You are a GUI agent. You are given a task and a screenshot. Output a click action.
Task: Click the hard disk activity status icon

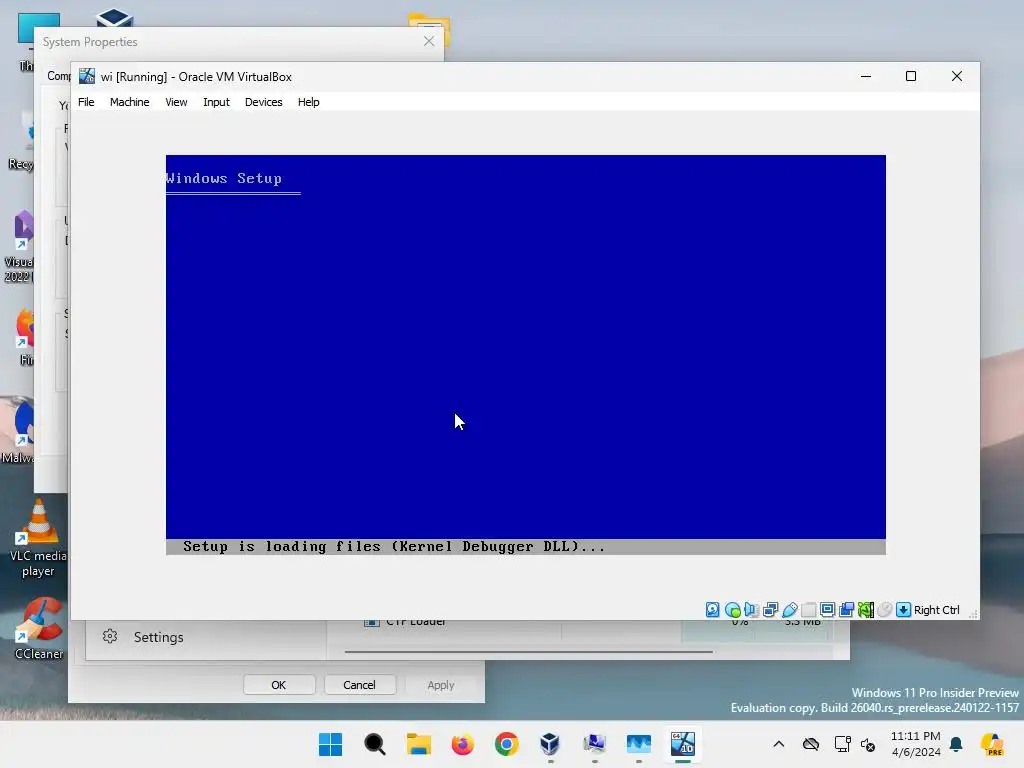[712, 610]
